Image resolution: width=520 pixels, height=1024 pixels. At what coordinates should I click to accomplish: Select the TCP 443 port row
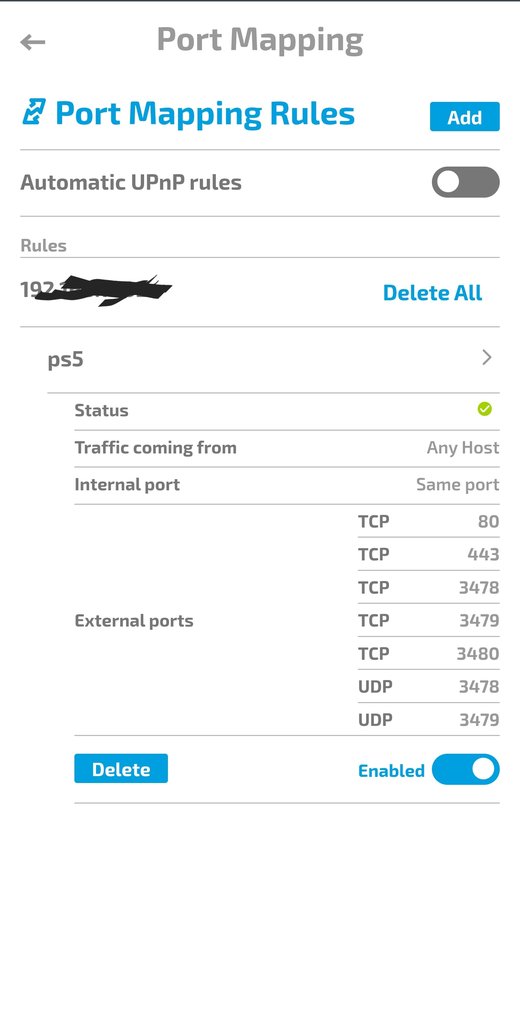(x=429, y=554)
